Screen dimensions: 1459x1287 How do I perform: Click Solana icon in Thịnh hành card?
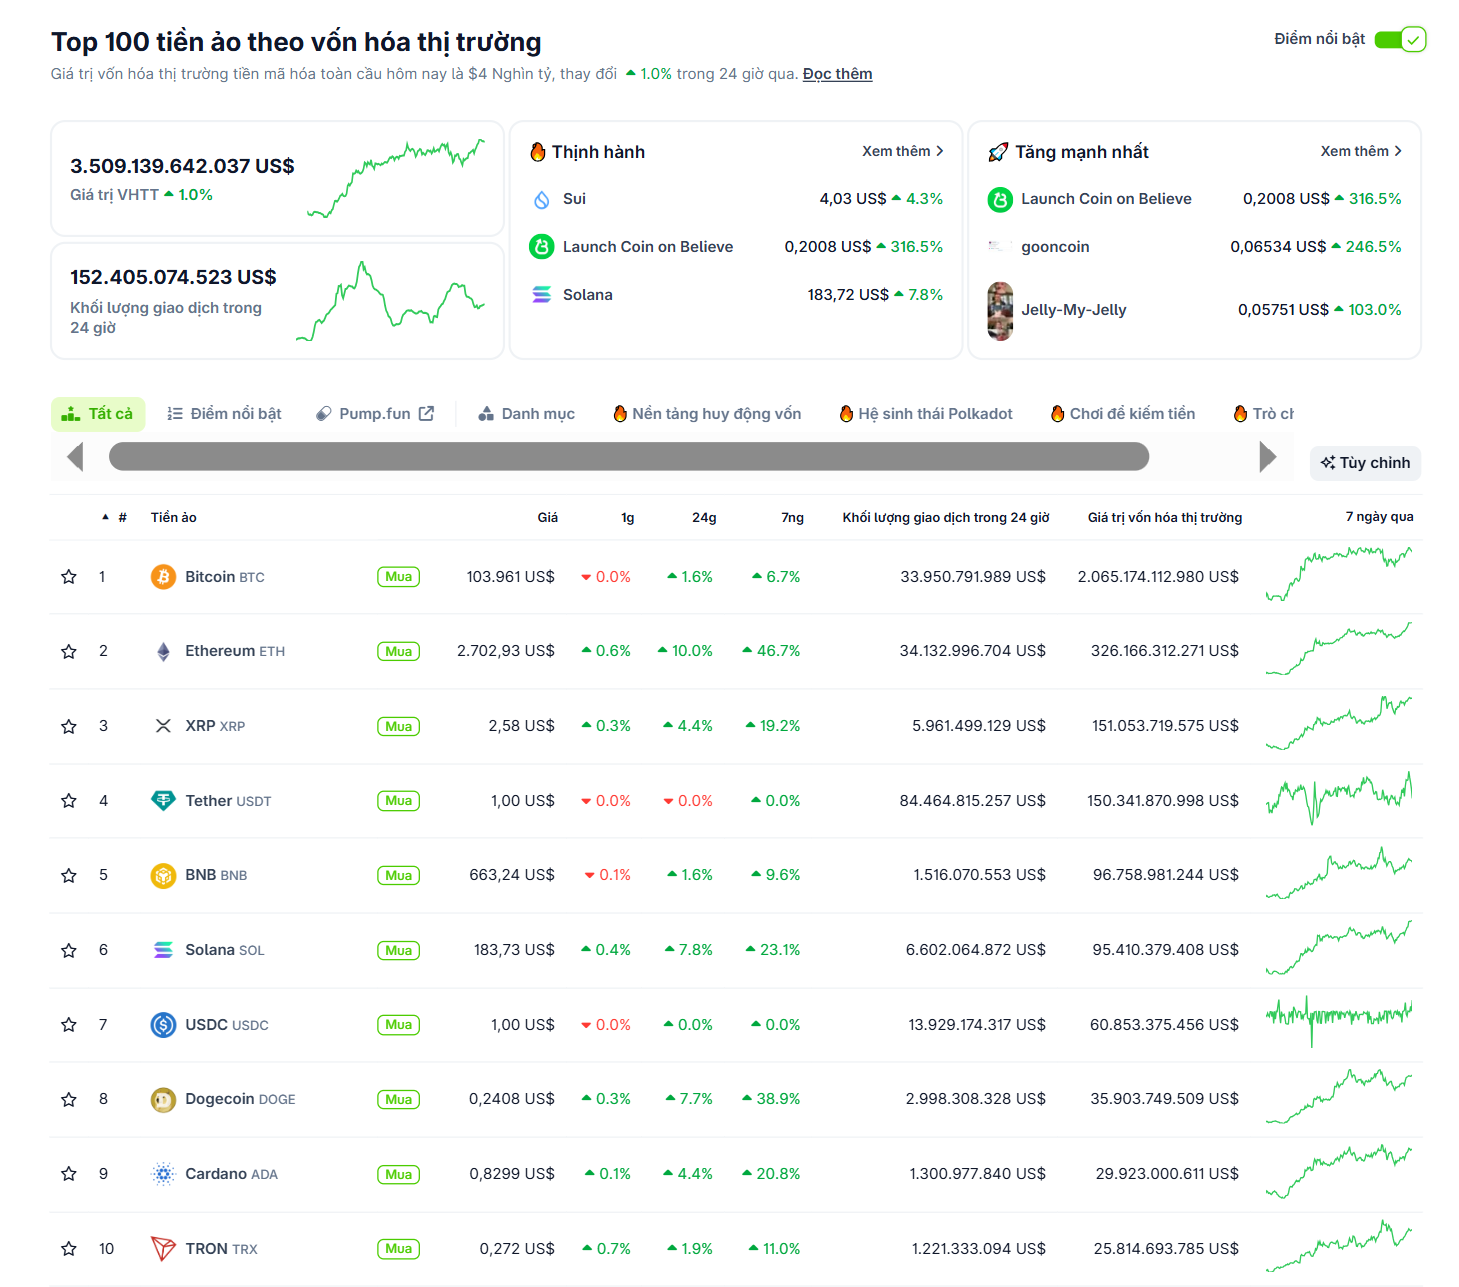click(x=542, y=295)
